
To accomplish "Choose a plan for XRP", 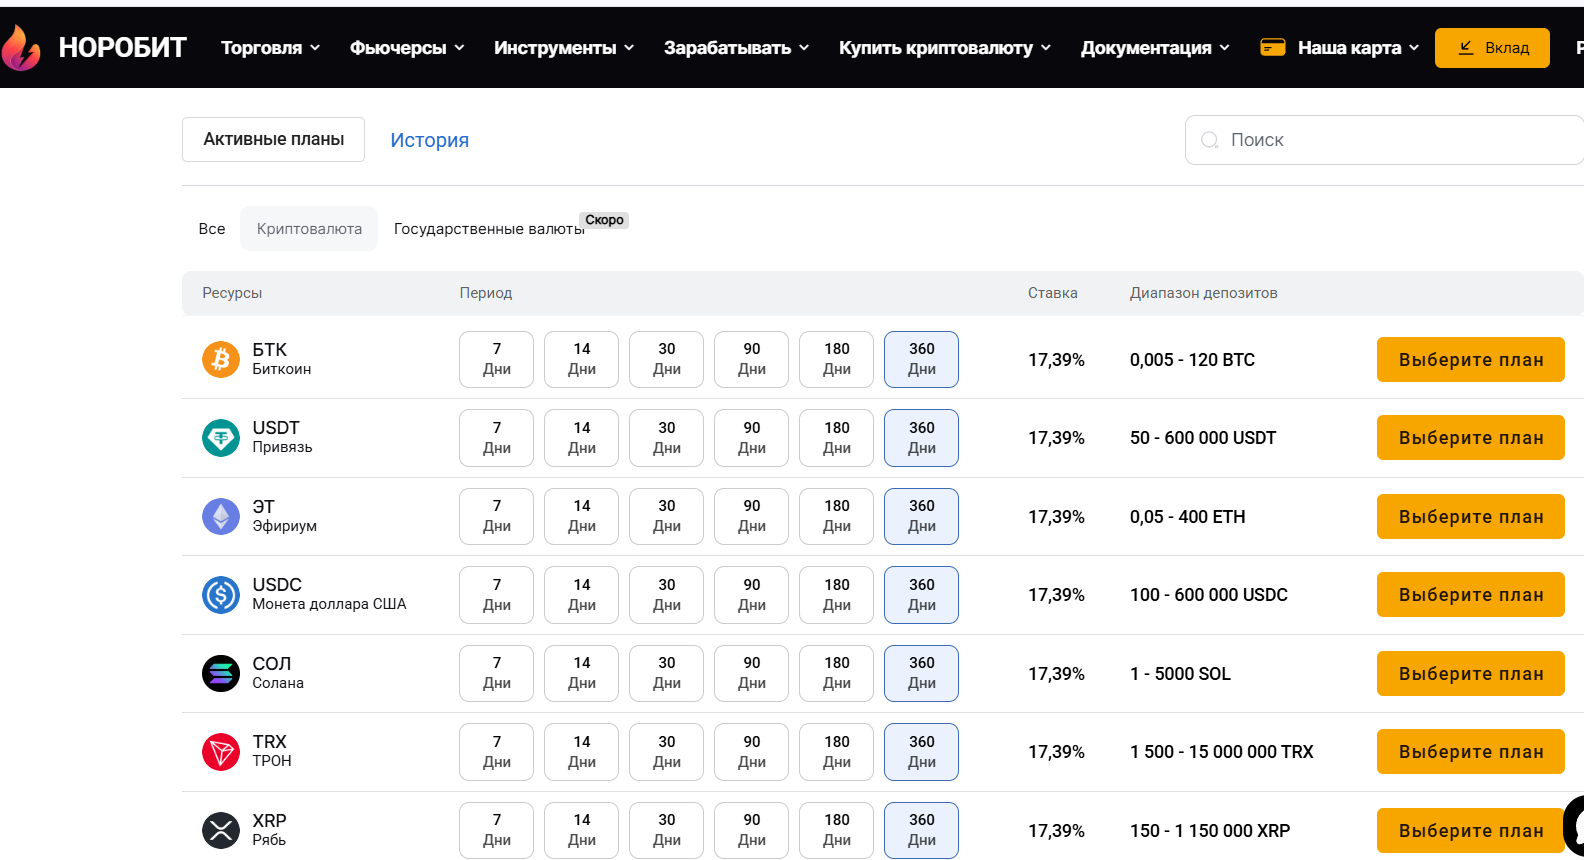I will click(1470, 830).
